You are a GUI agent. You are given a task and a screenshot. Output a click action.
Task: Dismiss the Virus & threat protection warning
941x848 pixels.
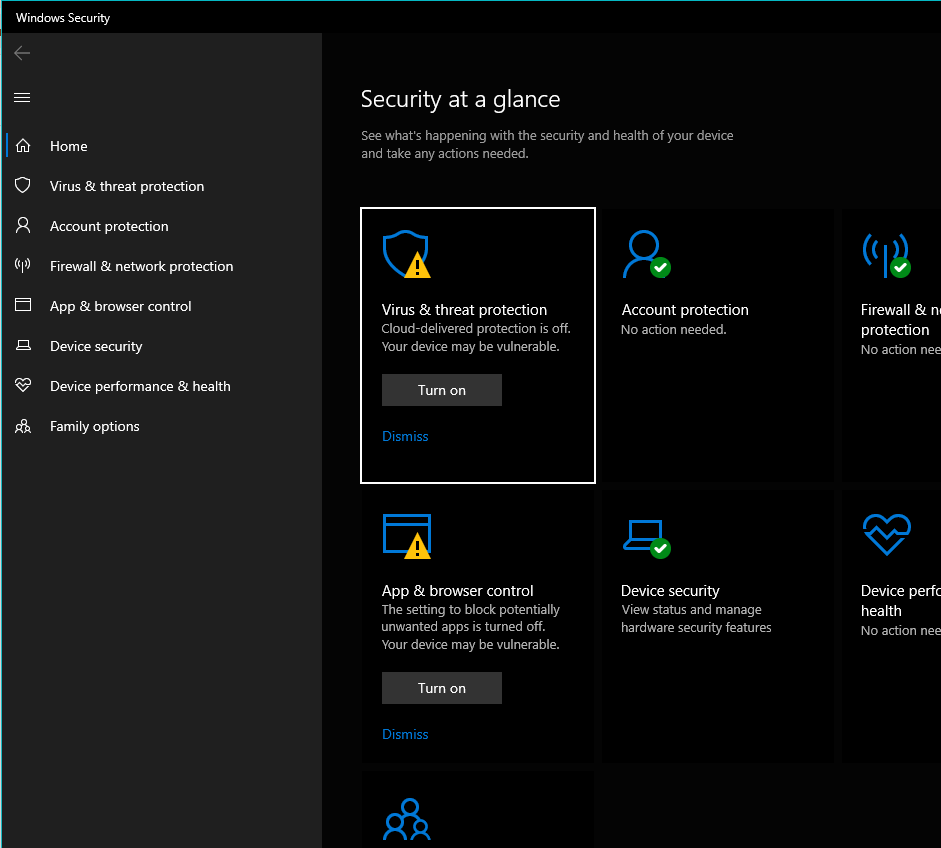(405, 436)
